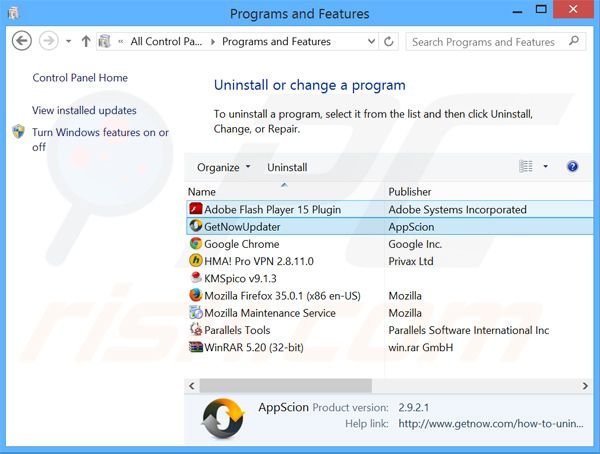
Task: Click the Uninstall toolbar button
Action: (x=287, y=167)
